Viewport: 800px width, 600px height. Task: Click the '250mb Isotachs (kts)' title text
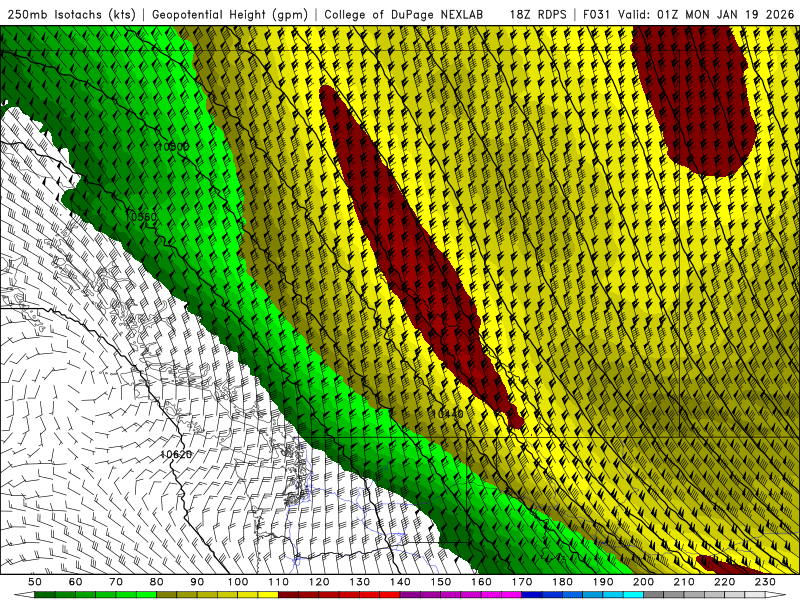pyautogui.click(x=71, y=14)
